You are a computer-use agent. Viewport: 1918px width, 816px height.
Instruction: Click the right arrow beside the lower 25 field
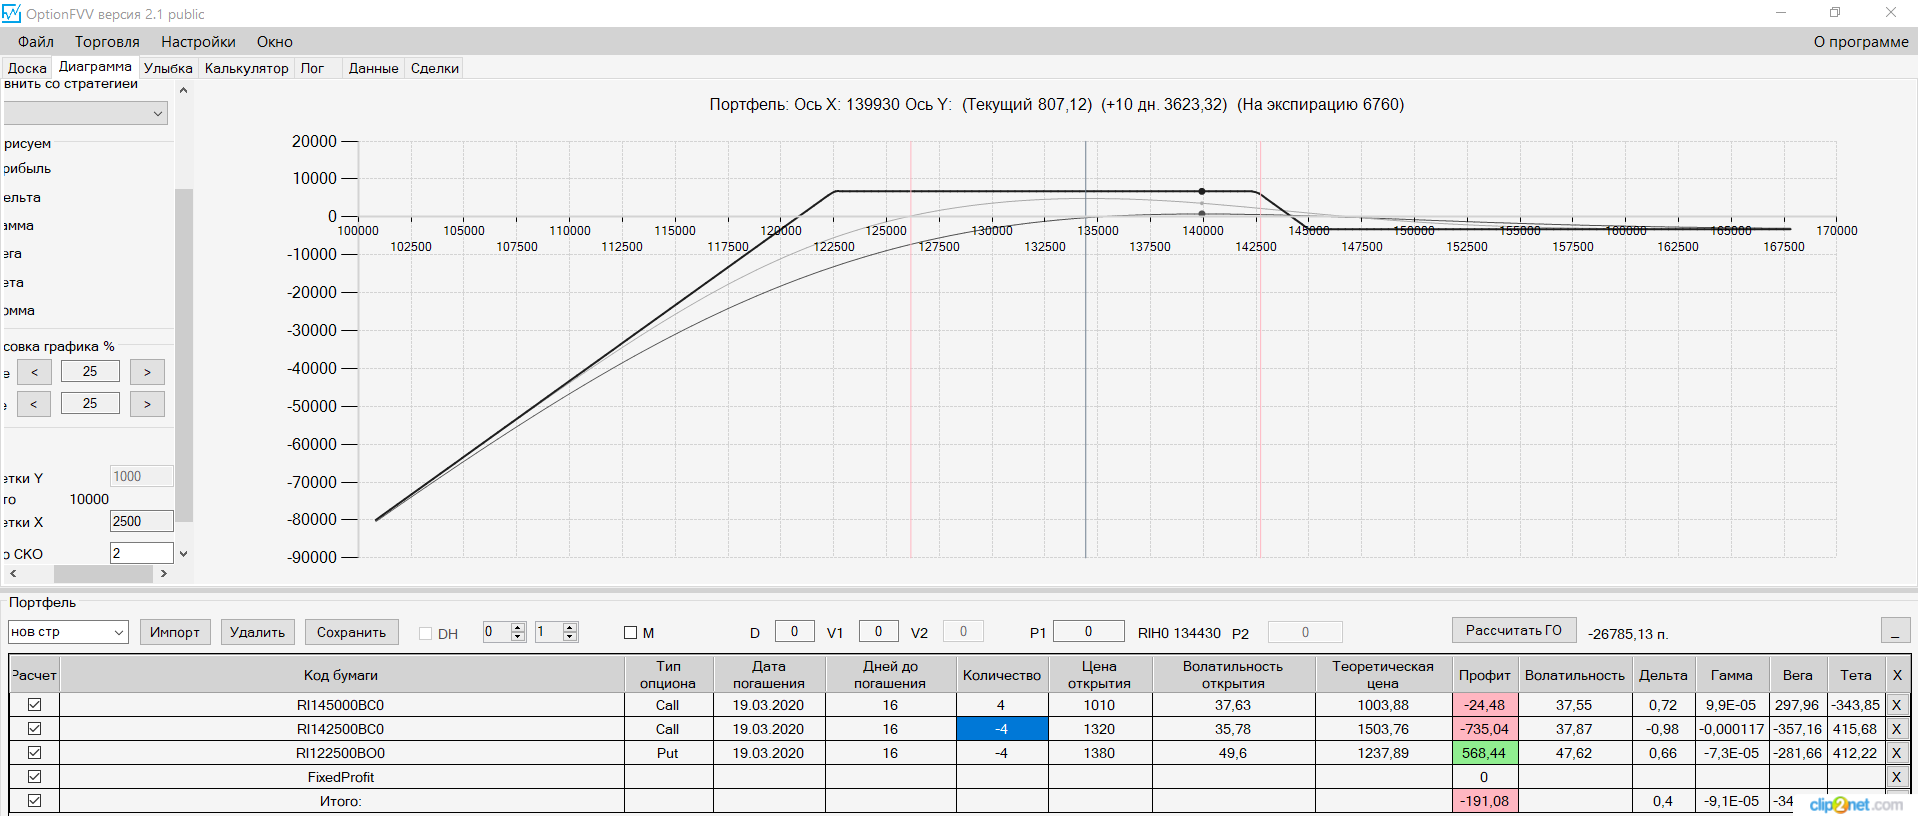pos(147,404)
